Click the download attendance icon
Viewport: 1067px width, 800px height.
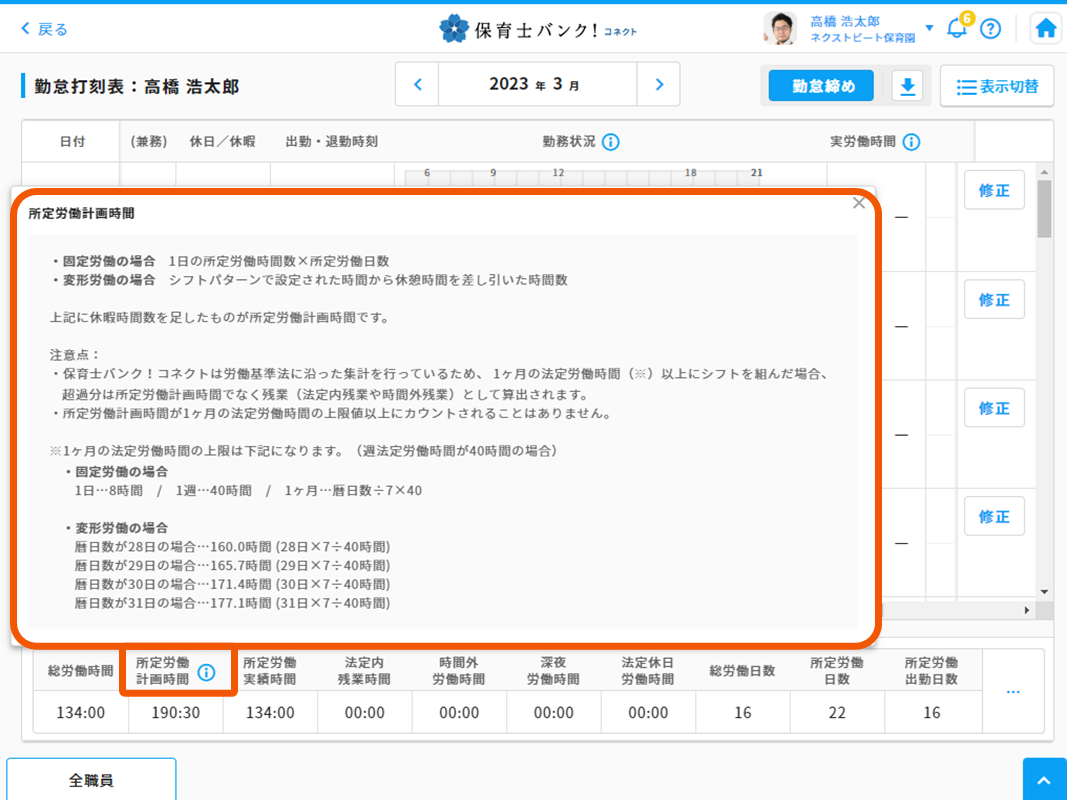907,87
